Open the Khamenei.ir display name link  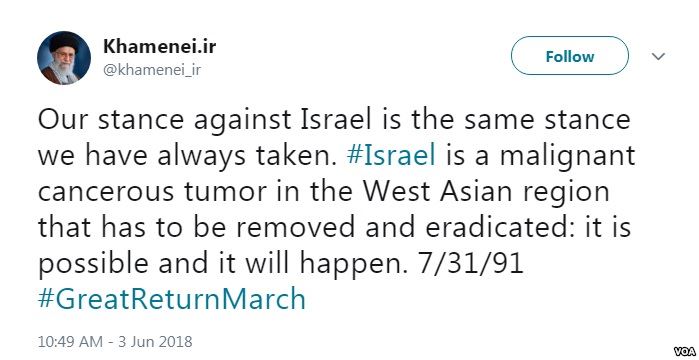(x=160, y=46)
